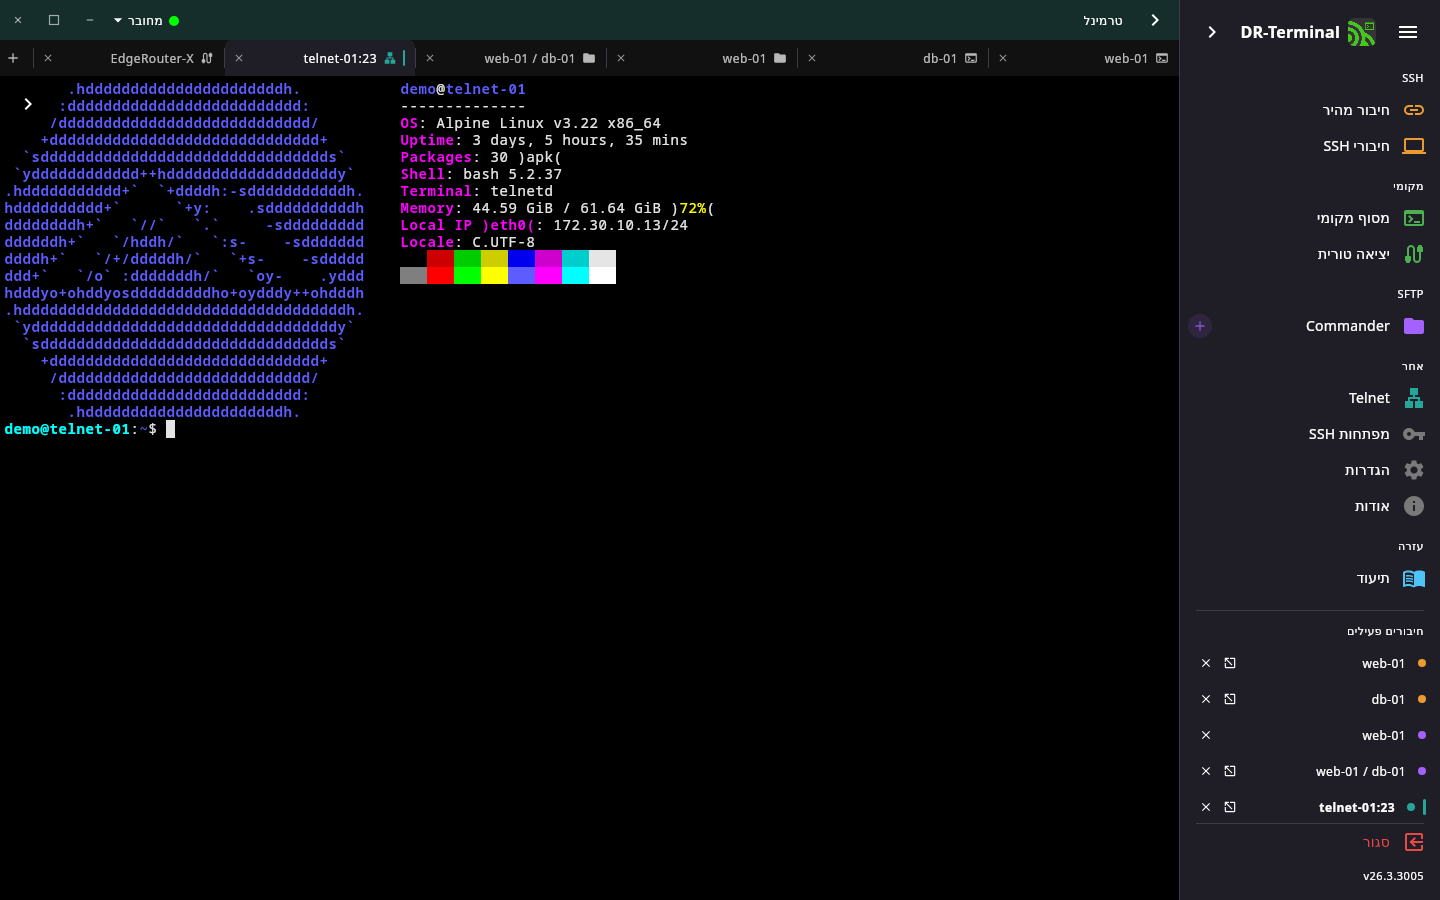Switch to the telnet-01:23 tab

point(320,58)
